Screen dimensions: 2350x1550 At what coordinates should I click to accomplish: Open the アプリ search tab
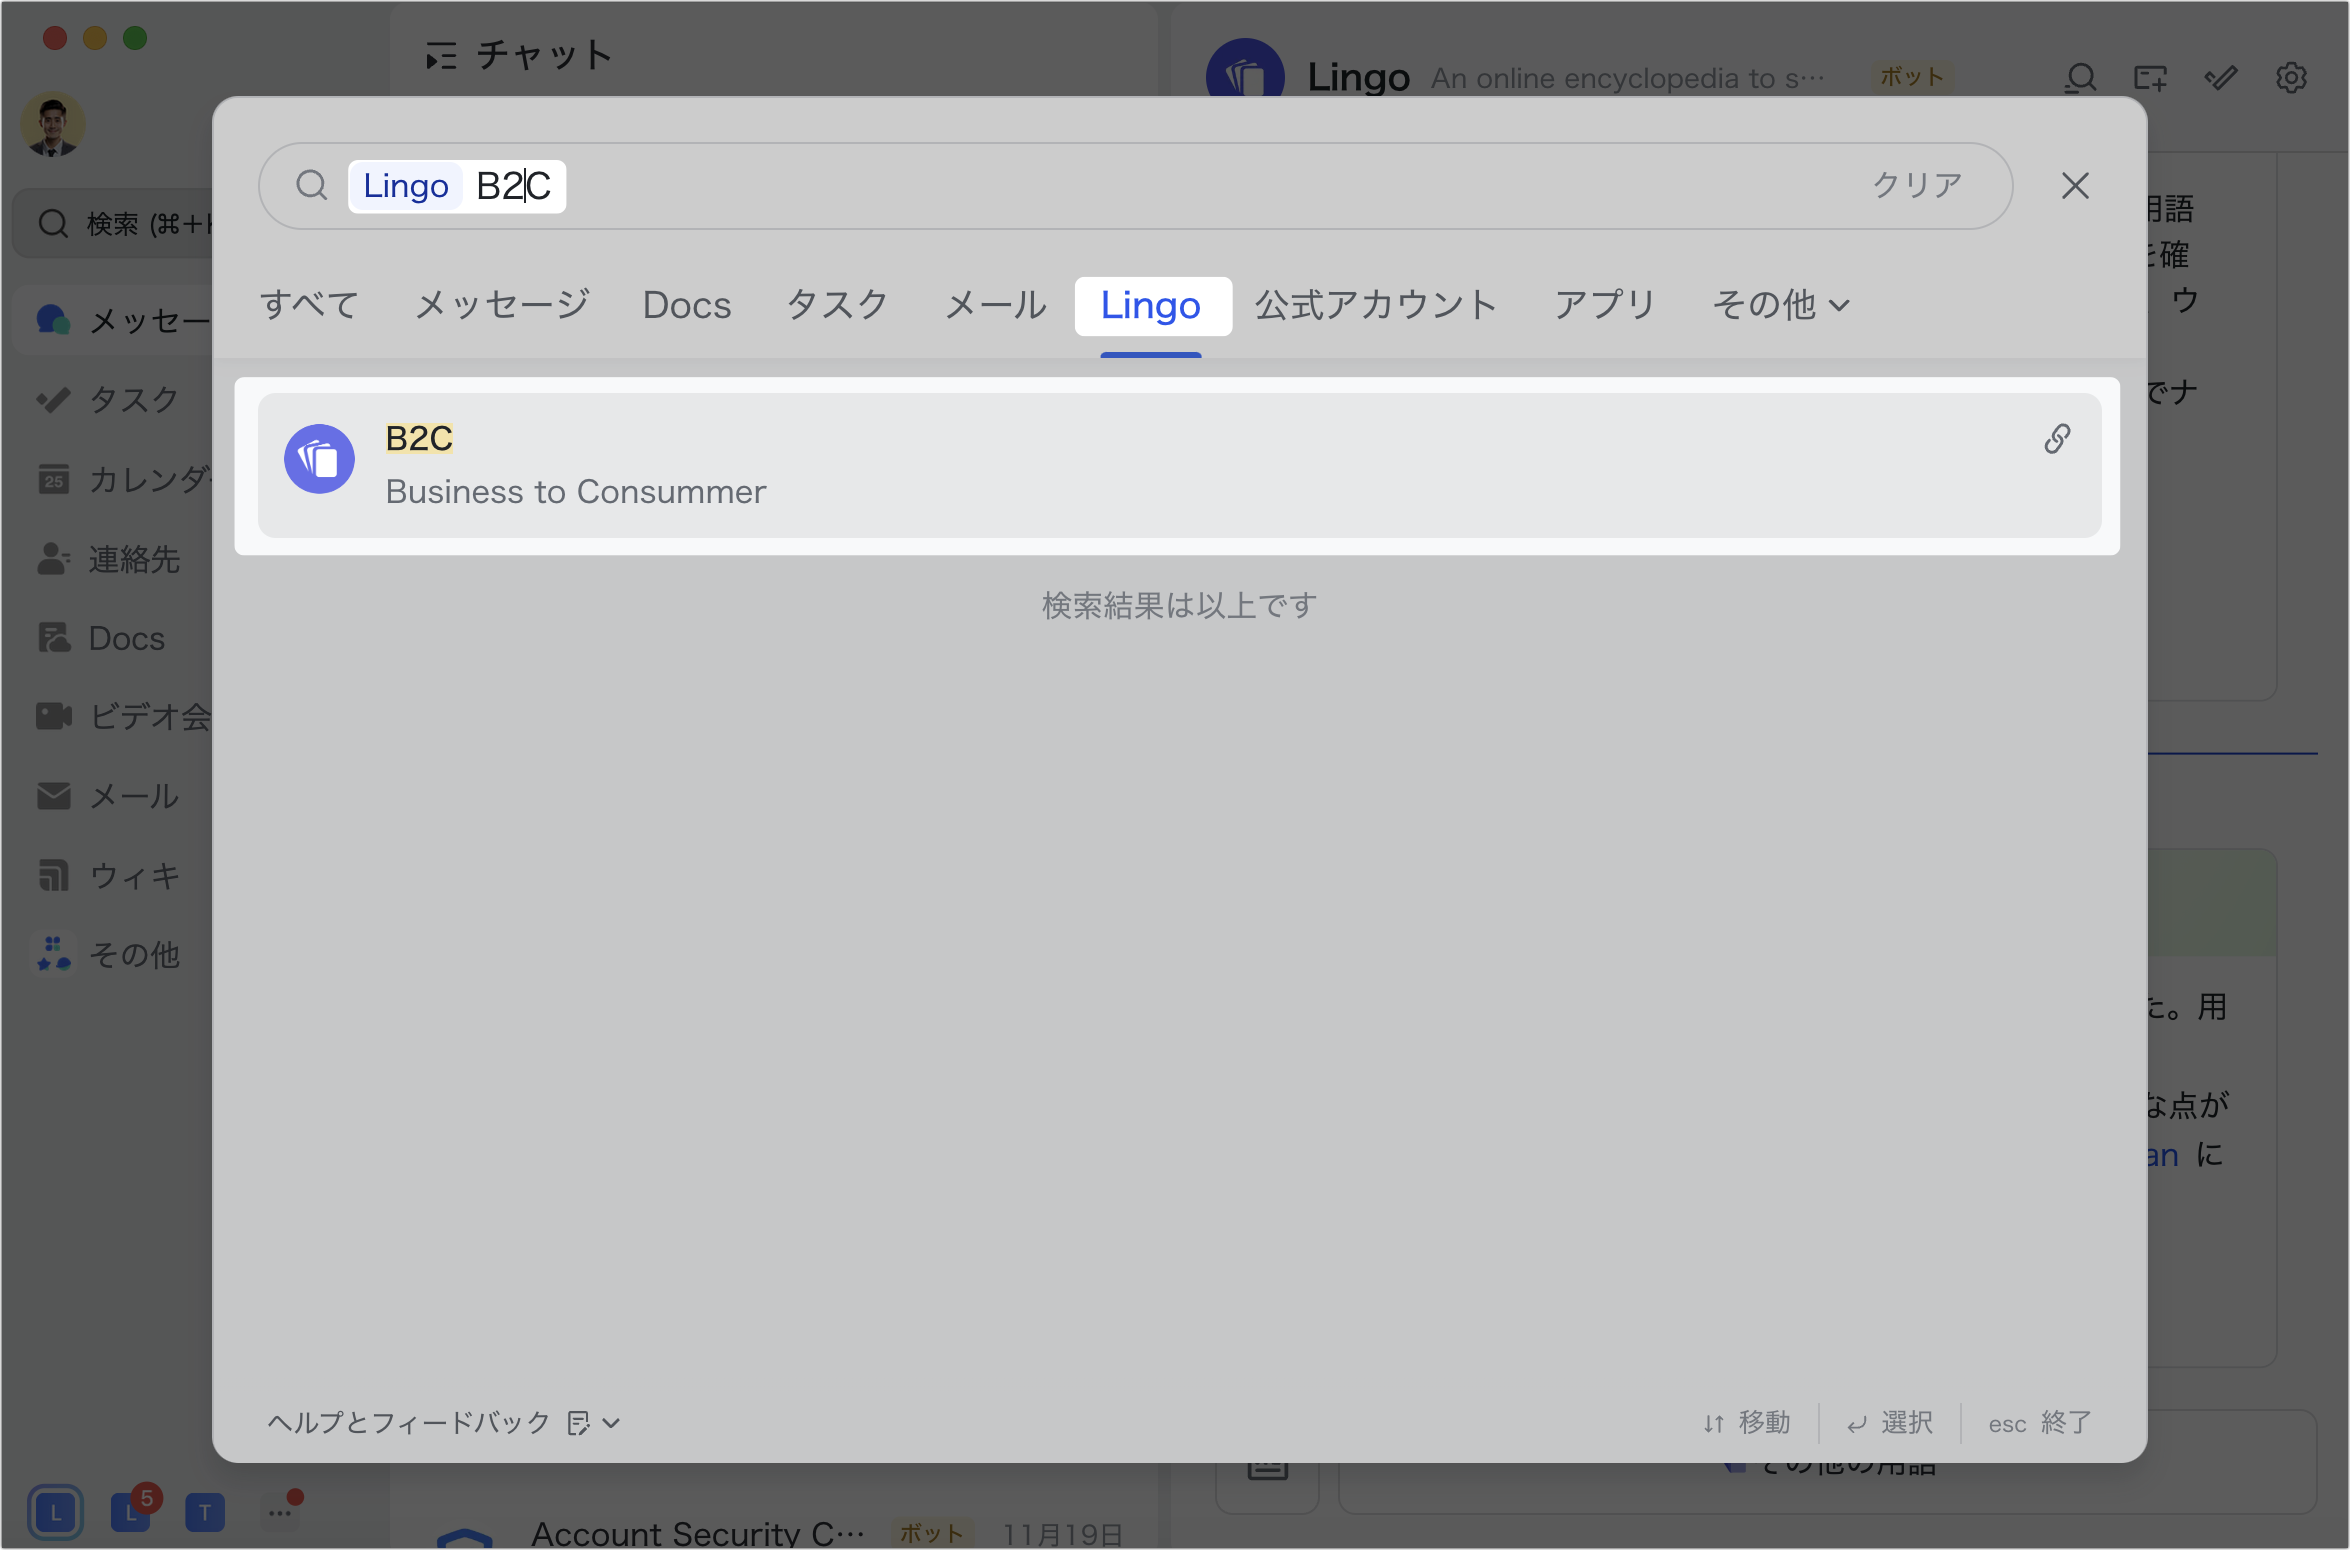tap(1604, 305)
